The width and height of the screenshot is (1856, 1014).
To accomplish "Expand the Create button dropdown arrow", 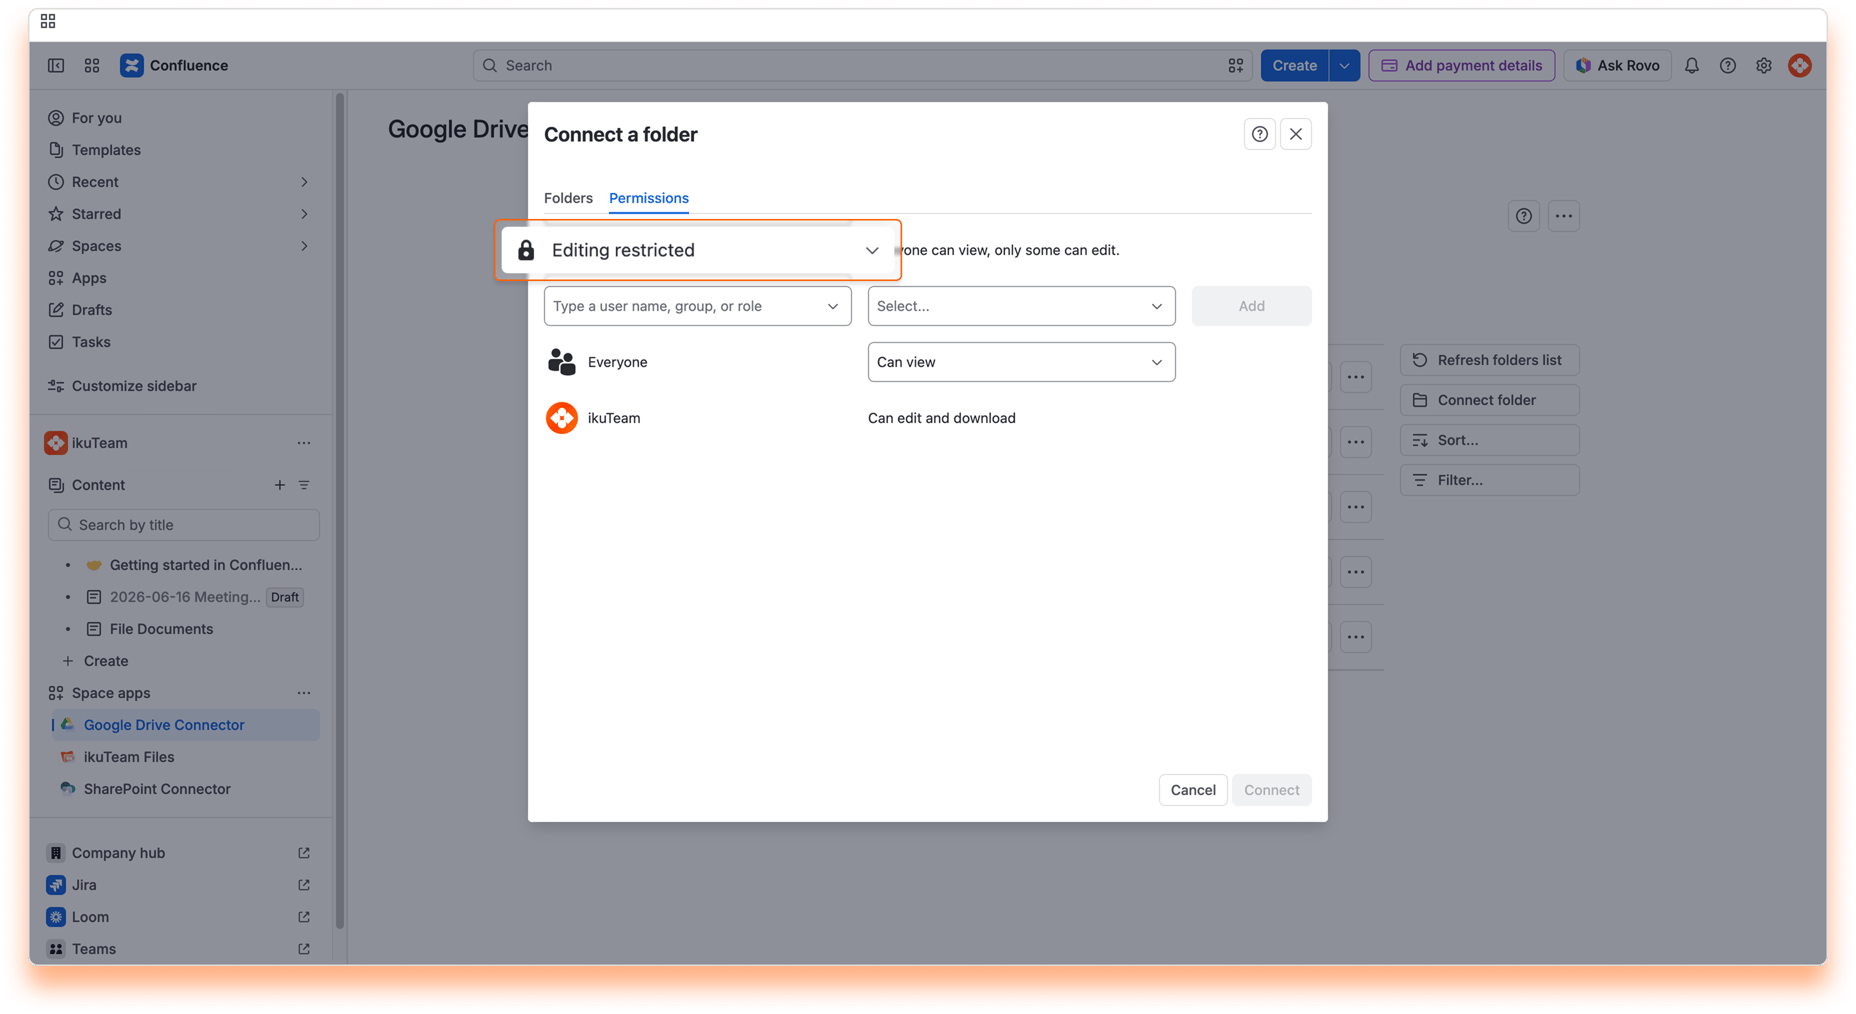I will pos(1344,66).
